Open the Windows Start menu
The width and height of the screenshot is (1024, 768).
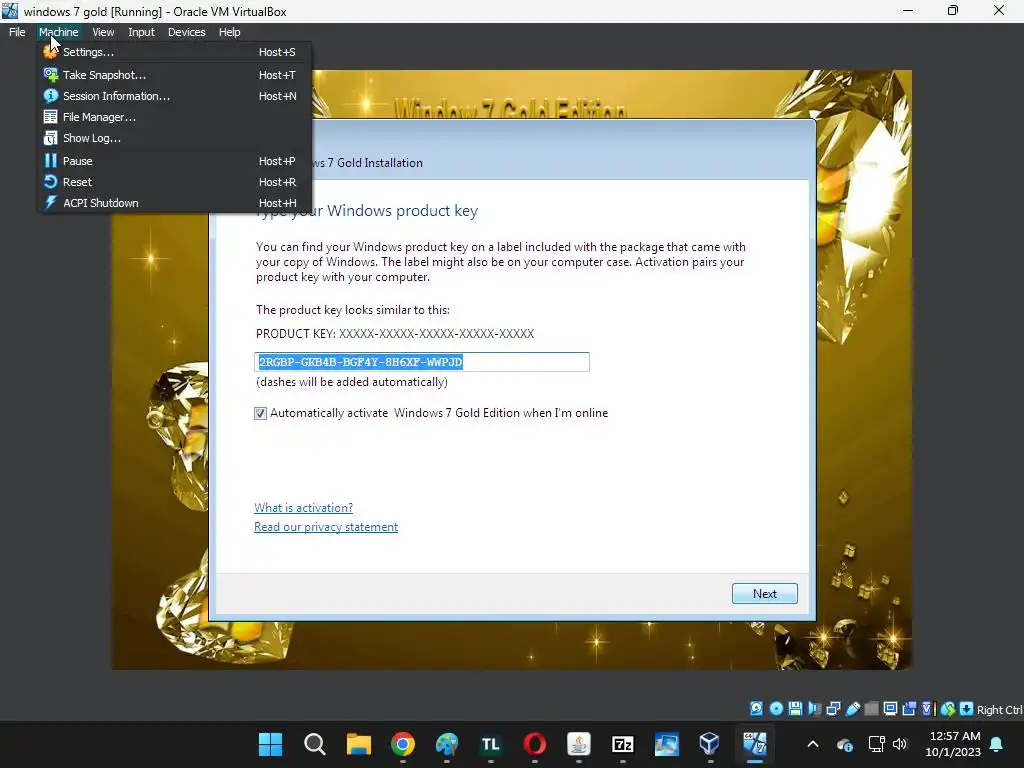pos(270,744)
